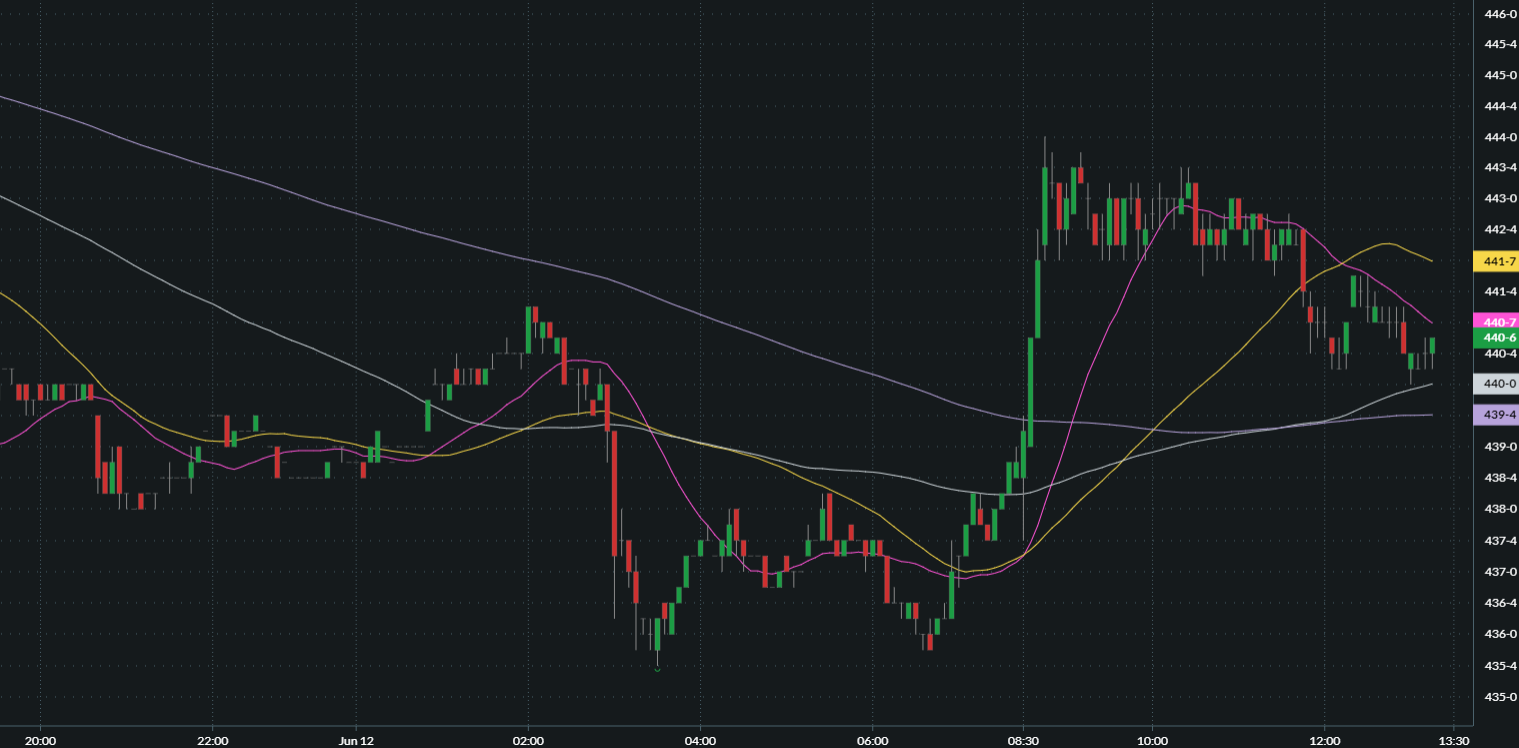Click the 02:00 time axis label

click(x=527, y=740)
